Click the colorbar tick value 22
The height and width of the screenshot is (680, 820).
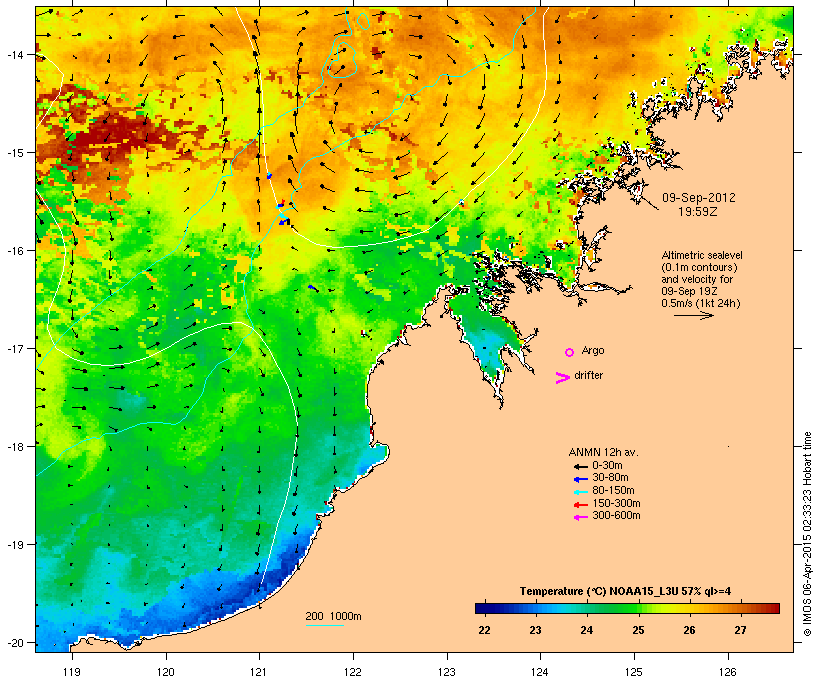[x=484, y=630]
